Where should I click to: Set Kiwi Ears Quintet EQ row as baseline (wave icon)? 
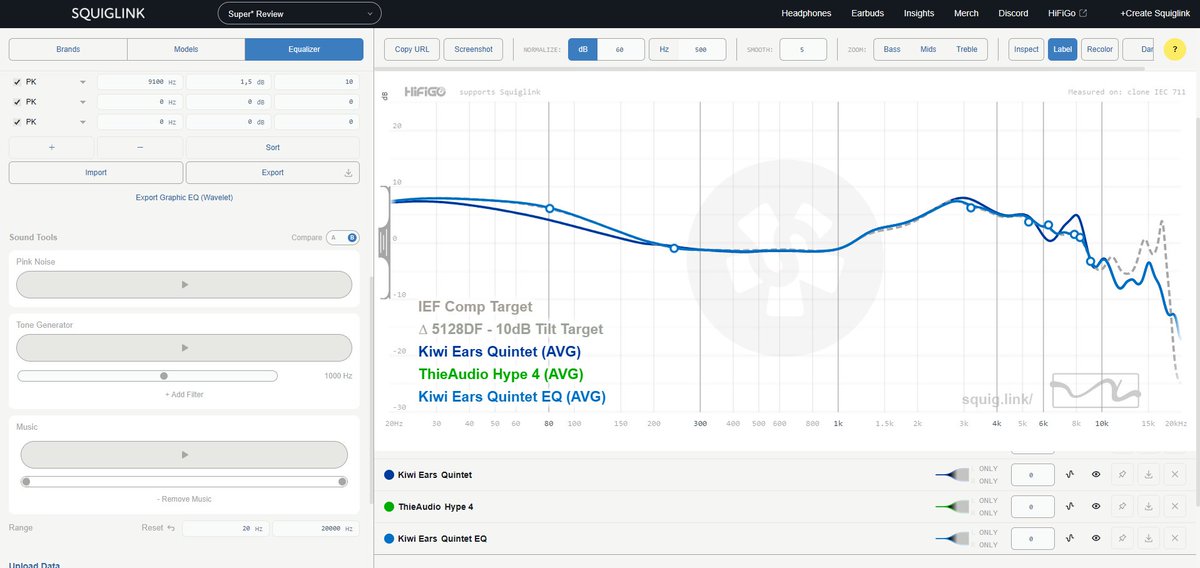(1070, 539)
